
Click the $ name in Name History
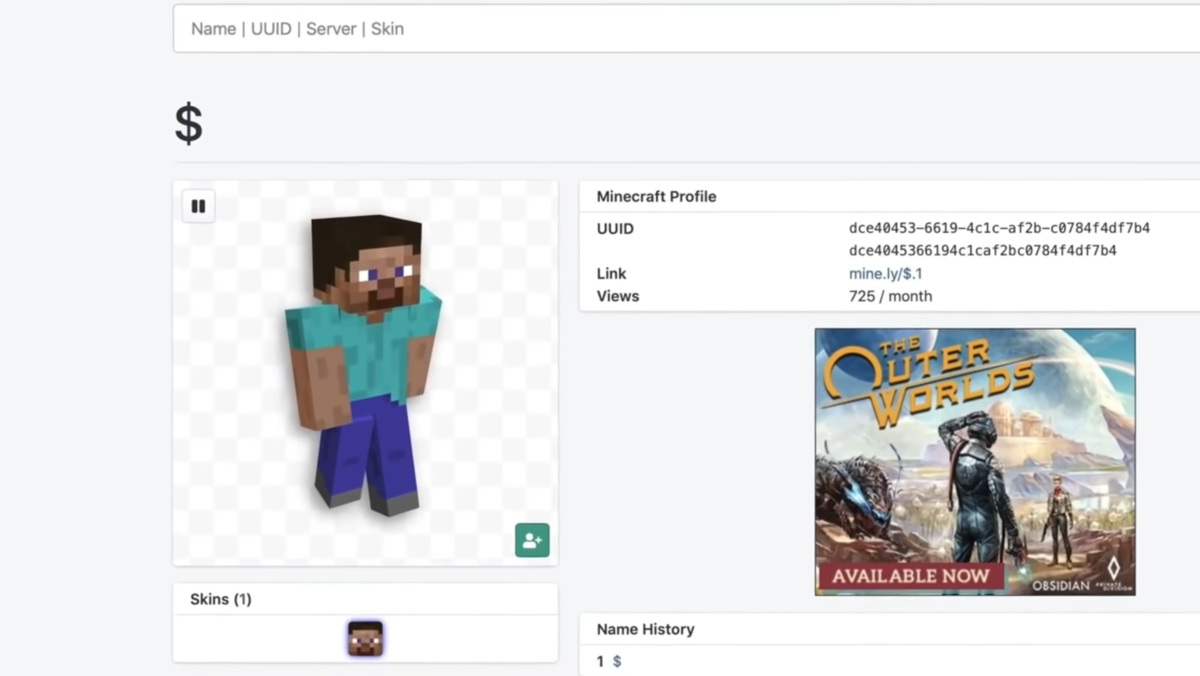click(x=617, y=661)
